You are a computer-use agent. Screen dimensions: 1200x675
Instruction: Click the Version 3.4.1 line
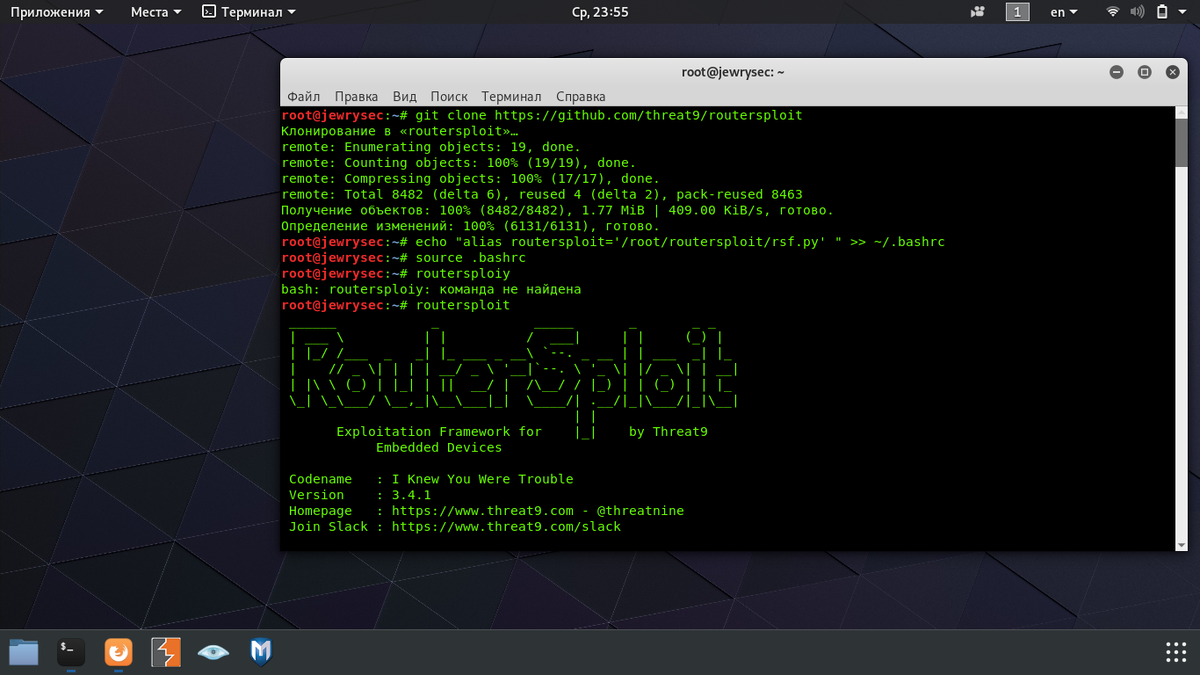[360, 494]
